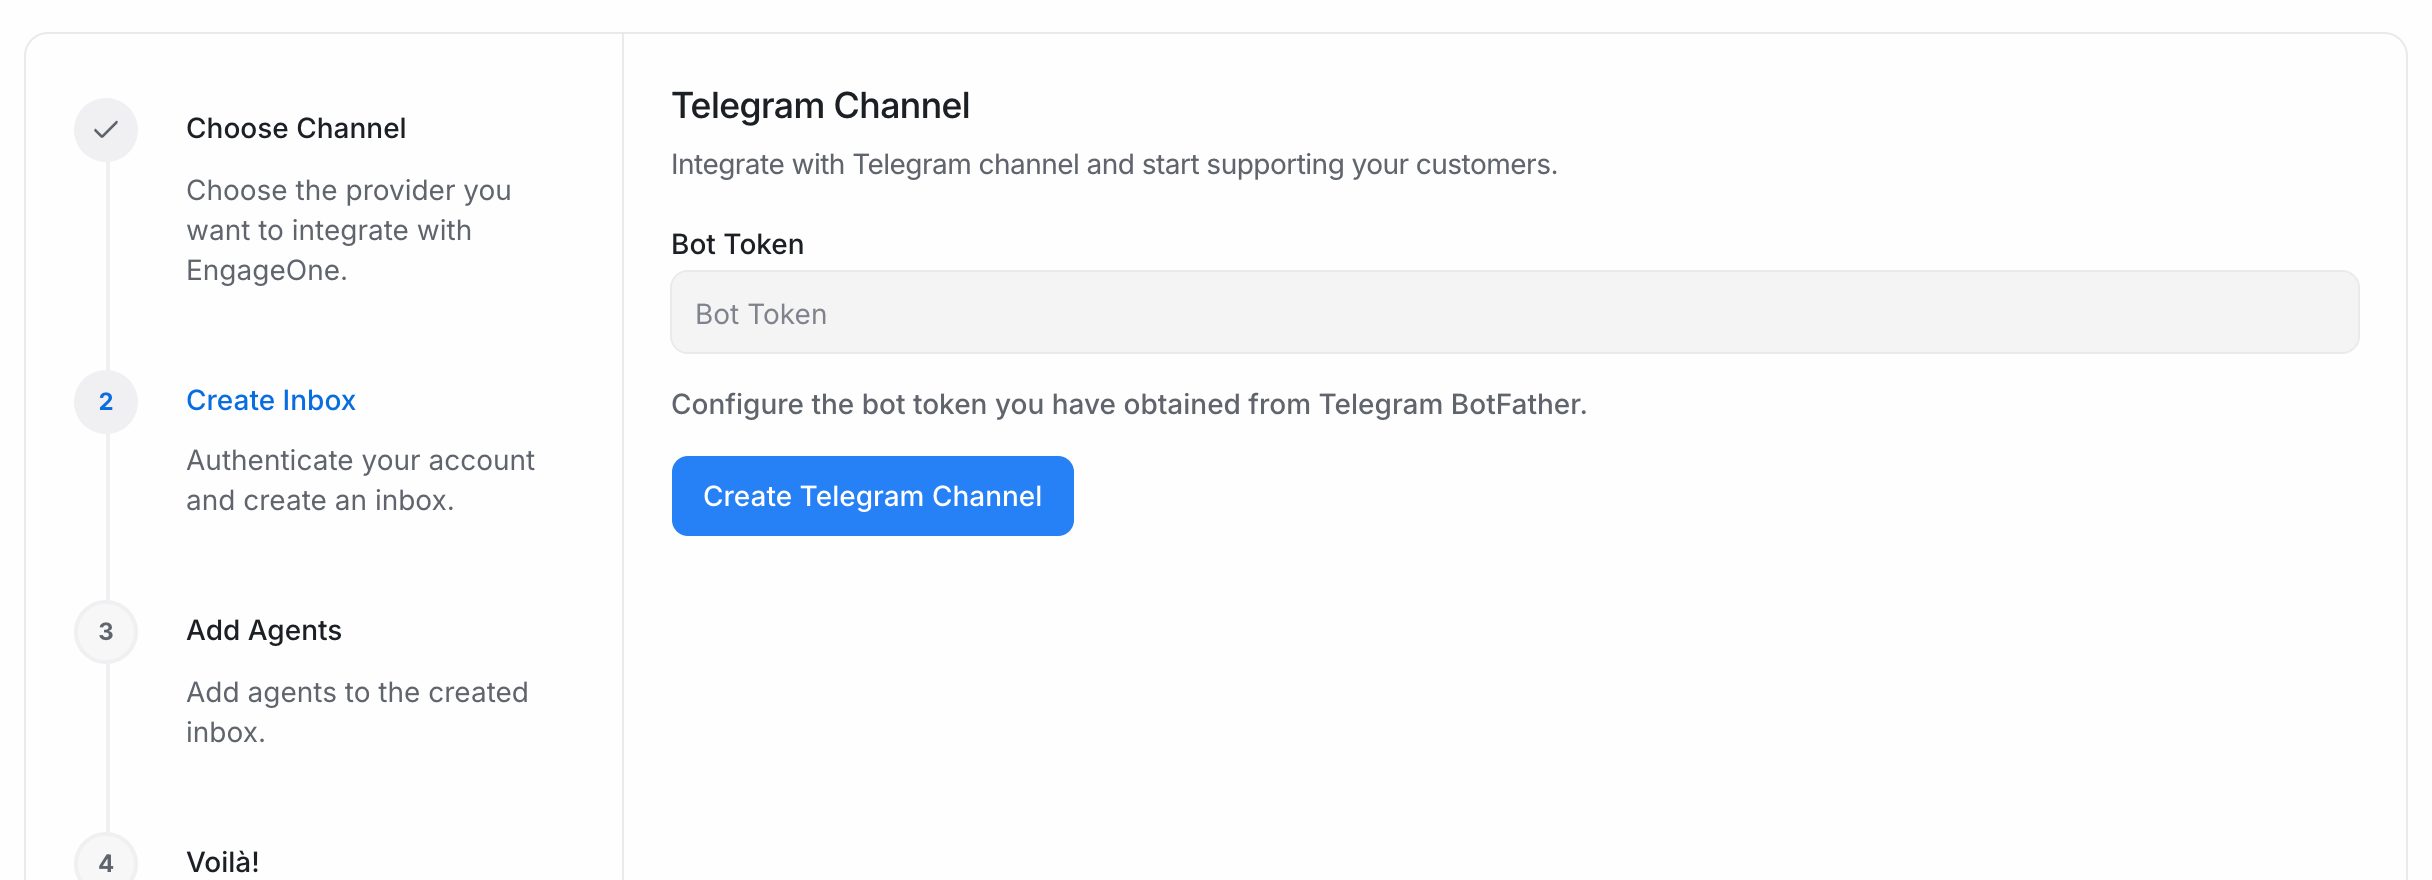Select step 3 circle for Add Agents
The height and width of the screenshot is (880, 2432).
tap(106, 631)
